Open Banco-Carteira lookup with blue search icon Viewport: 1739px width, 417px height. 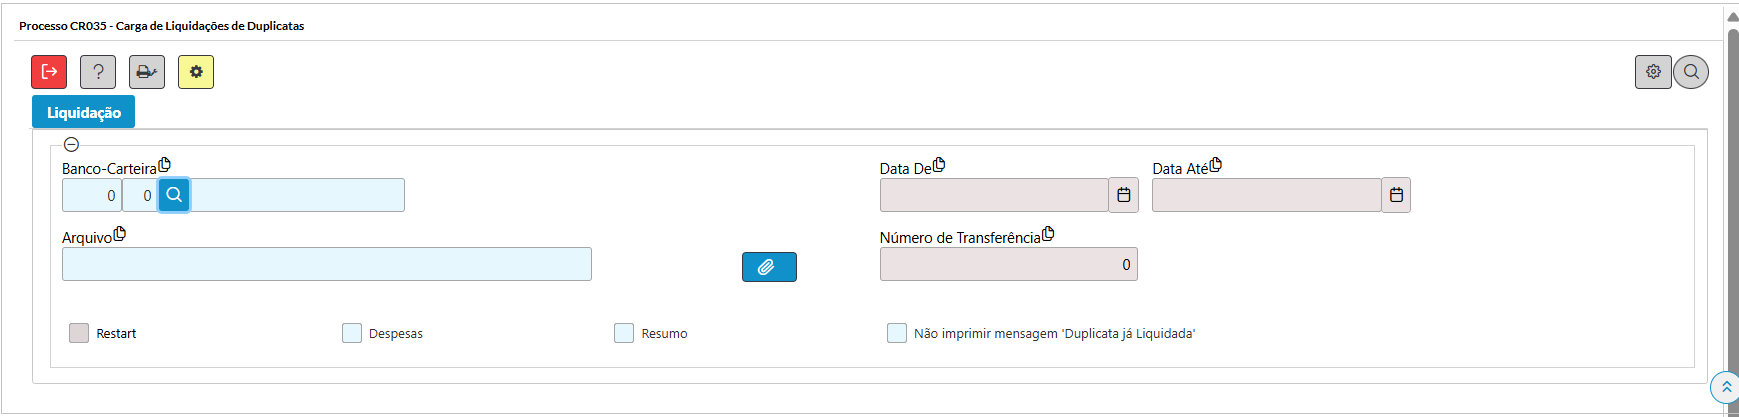click(x=174, y=195)
